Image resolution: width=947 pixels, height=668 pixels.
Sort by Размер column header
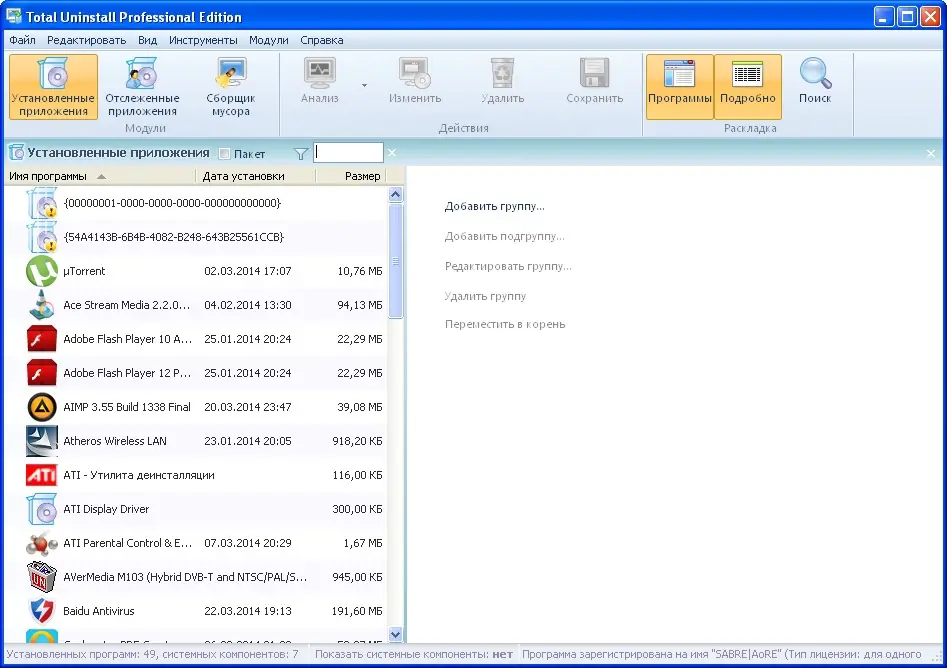(x=351, y=176)
